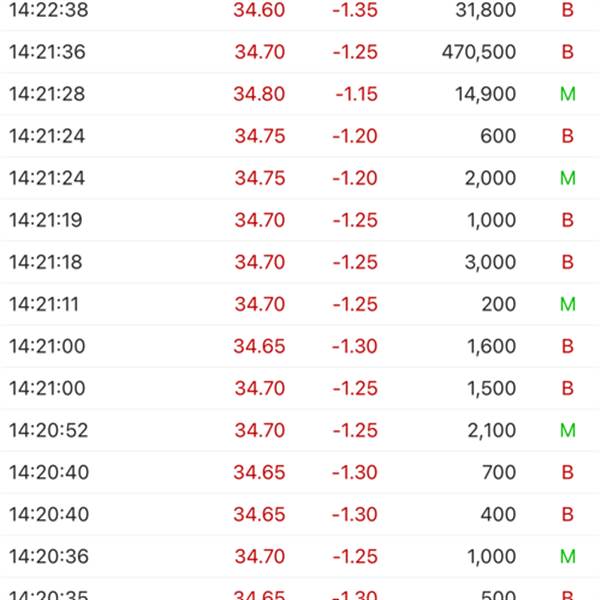Click the 700 volume at 14:20:40

(499, 472)
